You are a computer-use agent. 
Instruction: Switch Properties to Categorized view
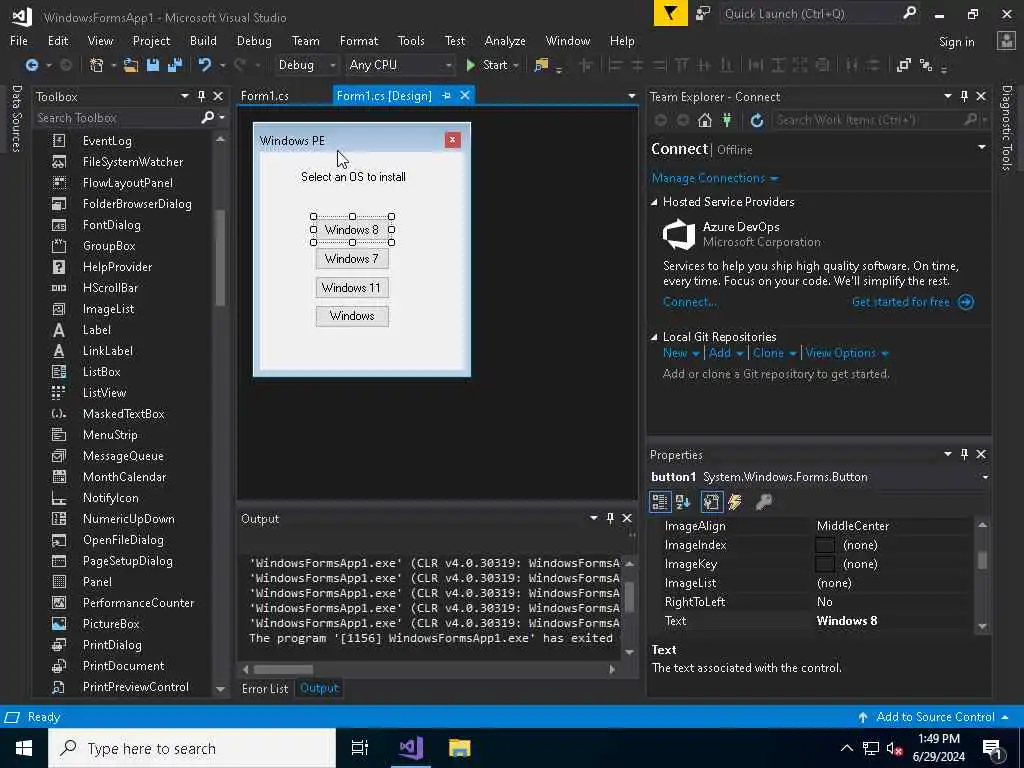click(660, 502)
